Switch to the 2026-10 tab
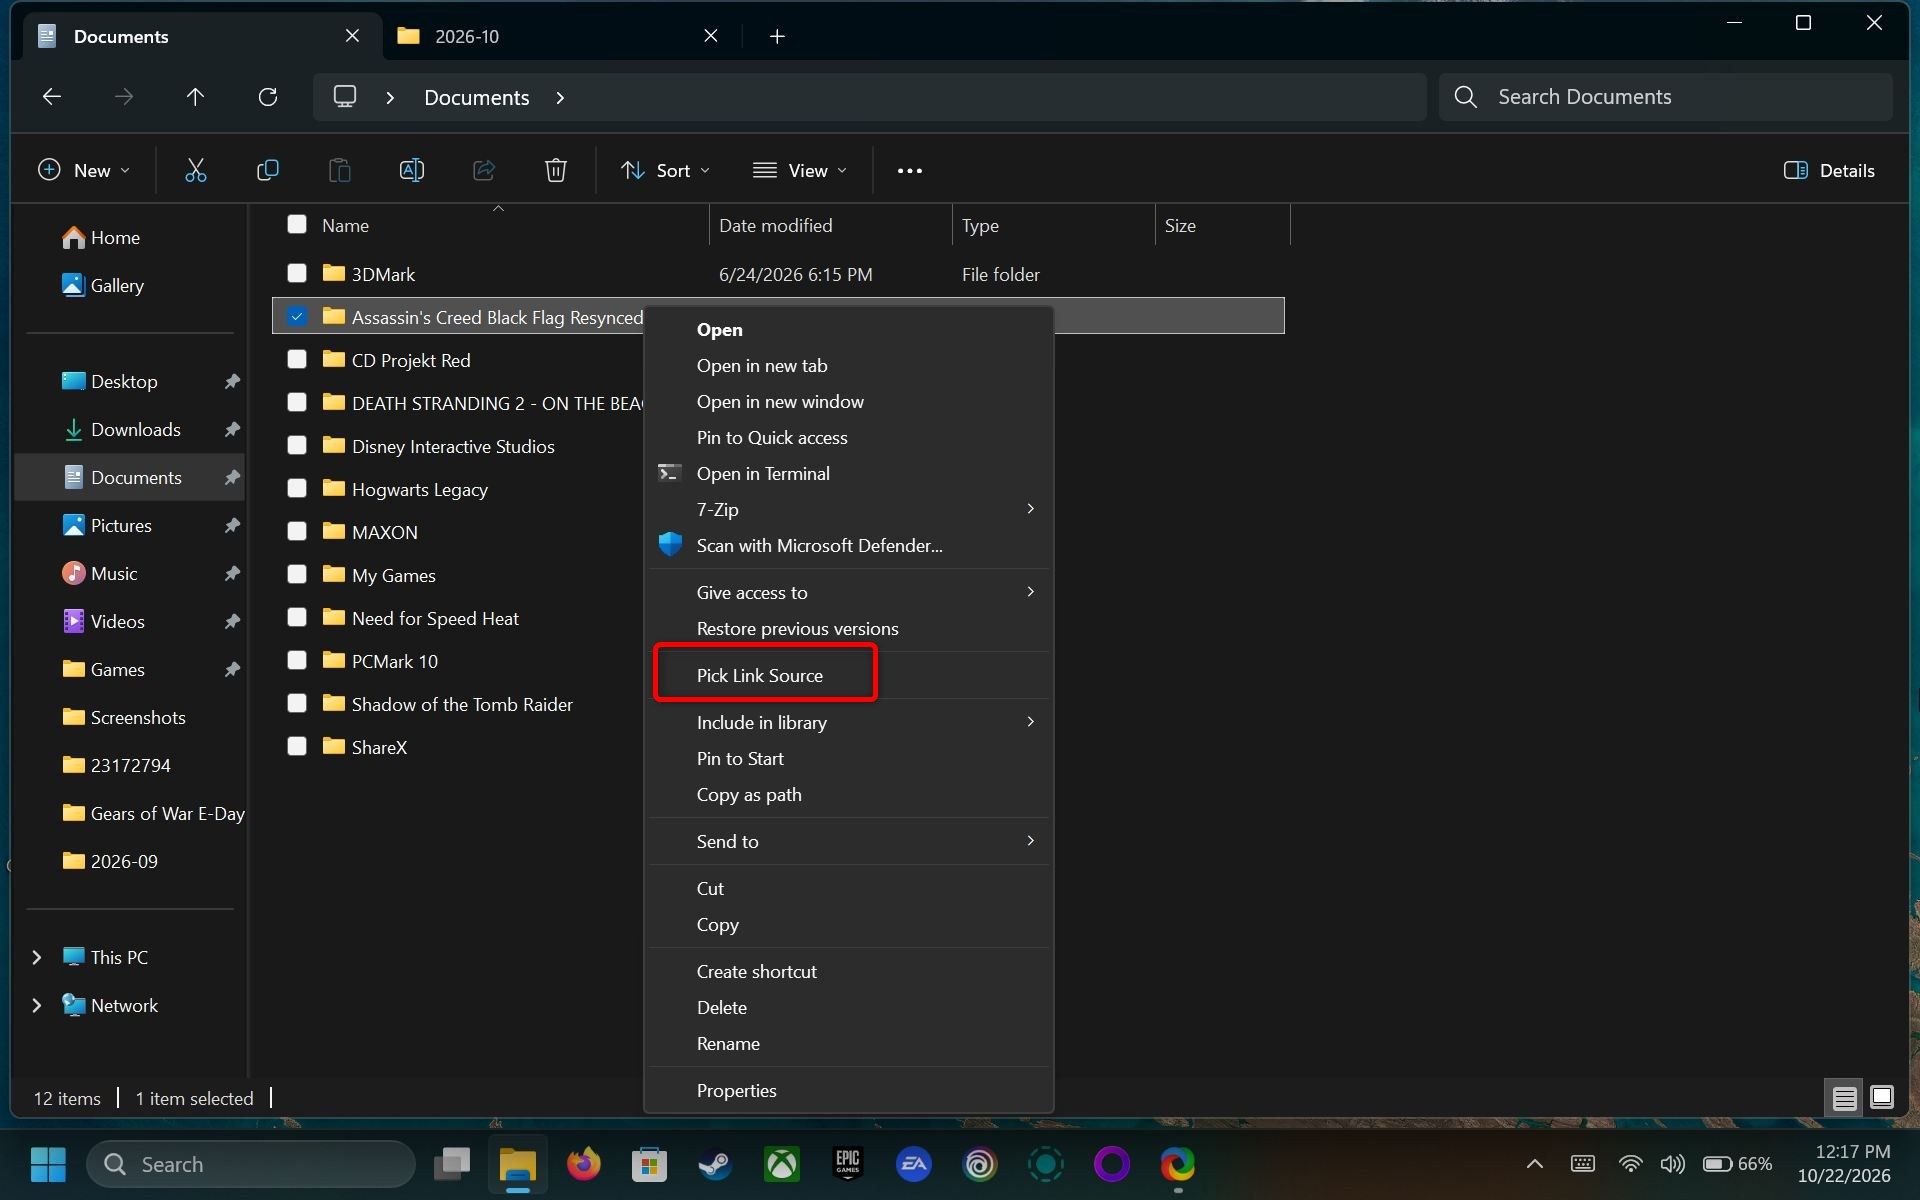The width and height of the screenshot is (1920, 1200). click(x=558, y=36)
